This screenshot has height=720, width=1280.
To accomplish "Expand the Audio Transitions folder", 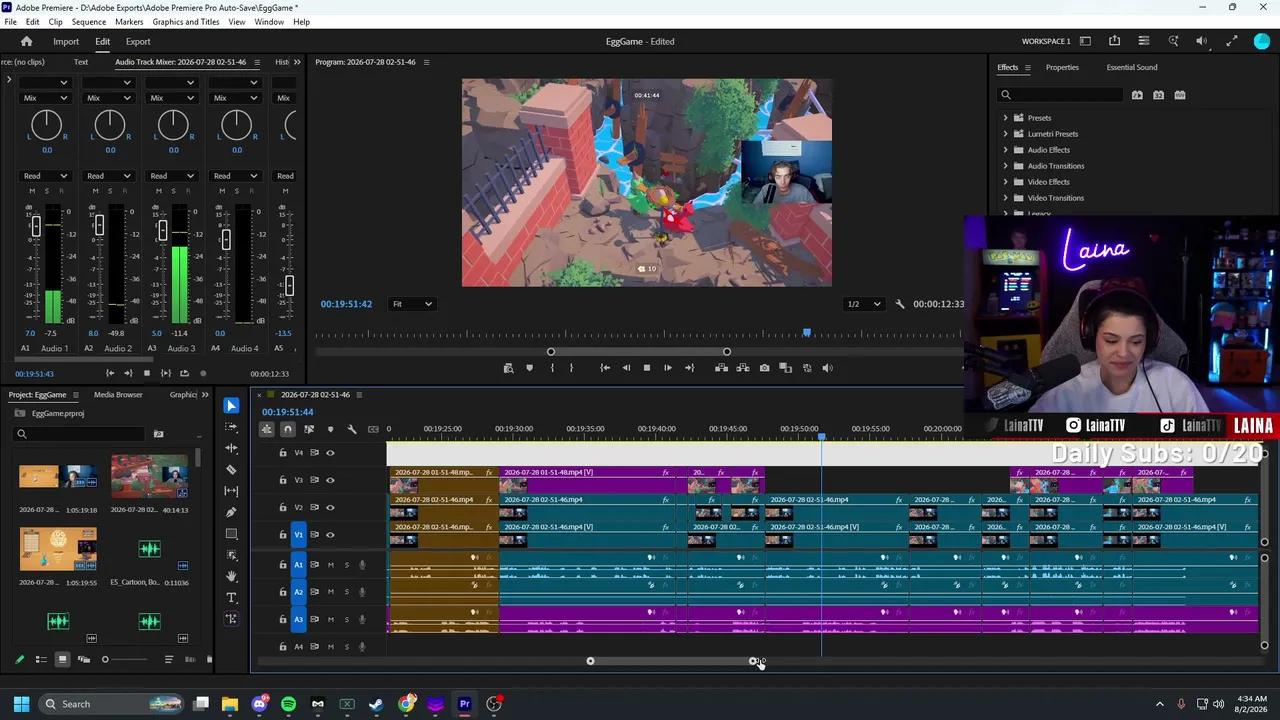I will pos(1006,166).
